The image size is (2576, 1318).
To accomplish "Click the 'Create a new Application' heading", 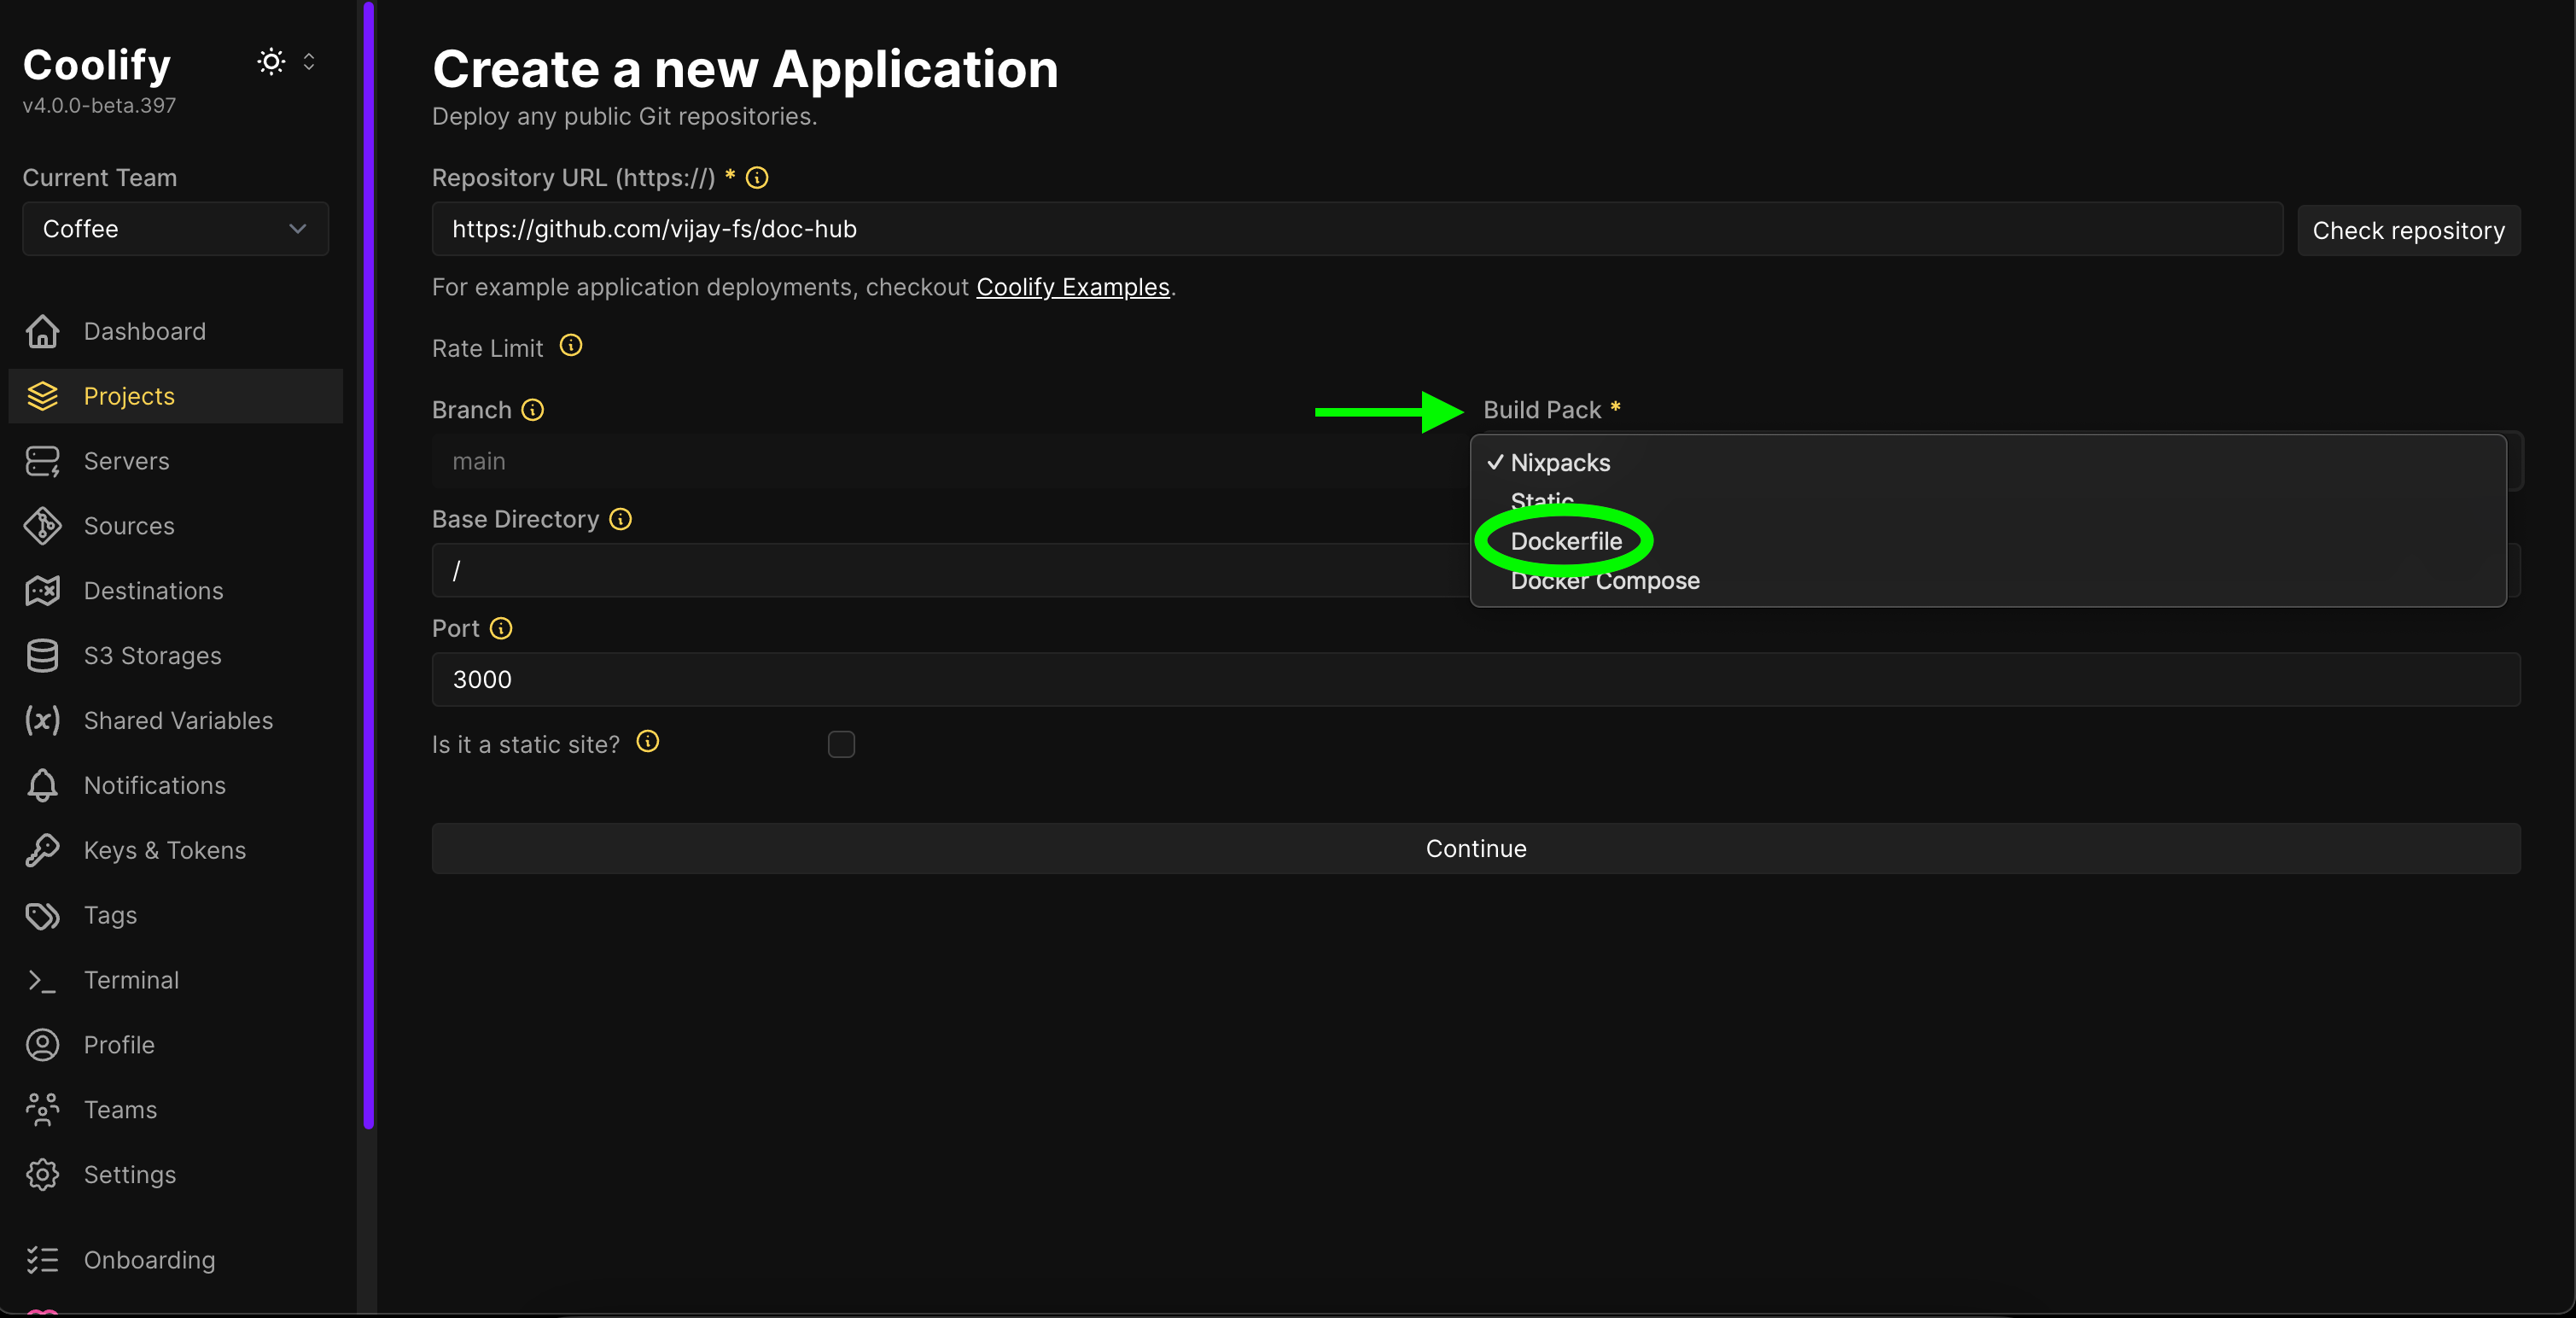I will click(745, 69).
